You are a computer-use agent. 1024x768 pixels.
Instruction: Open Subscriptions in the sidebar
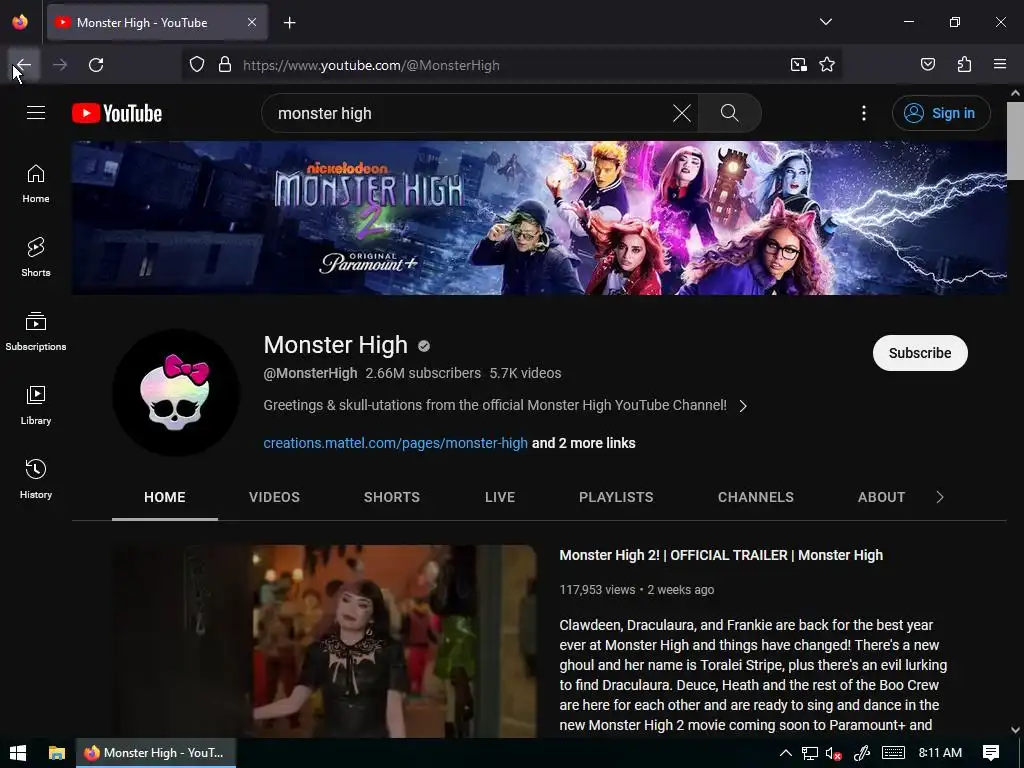tap(36, 331)
